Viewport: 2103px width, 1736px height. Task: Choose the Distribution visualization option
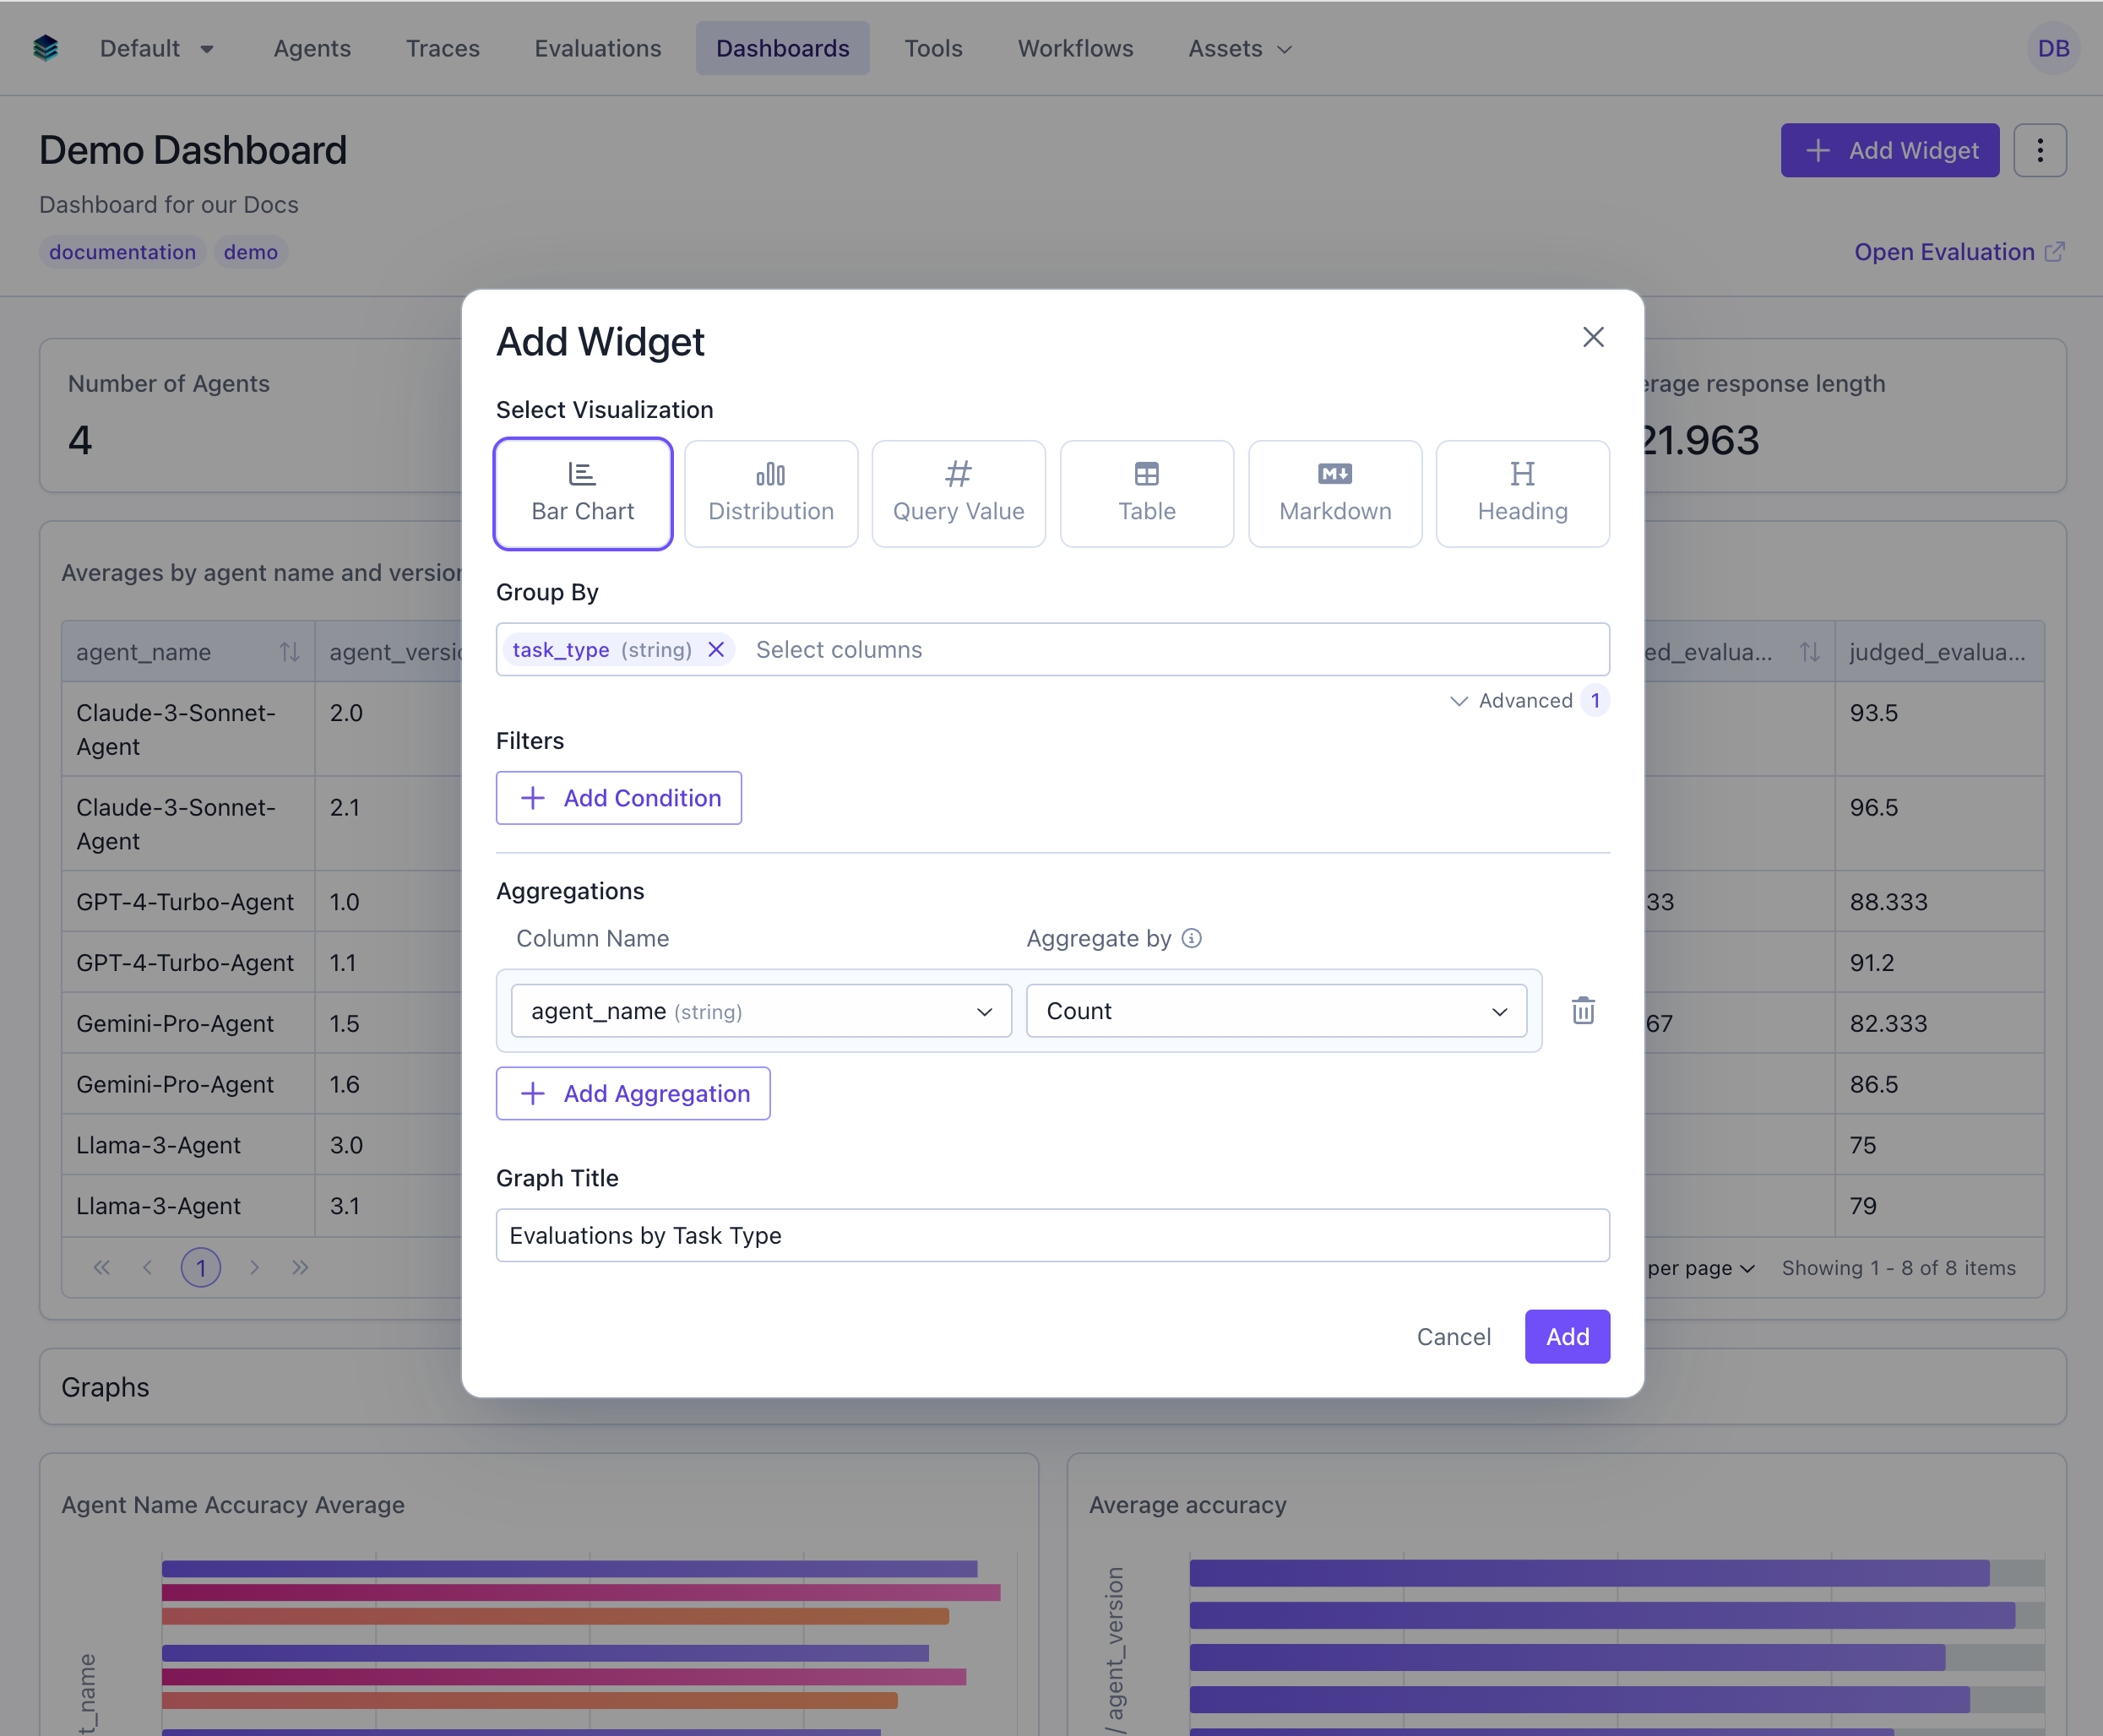coord(770,494)
